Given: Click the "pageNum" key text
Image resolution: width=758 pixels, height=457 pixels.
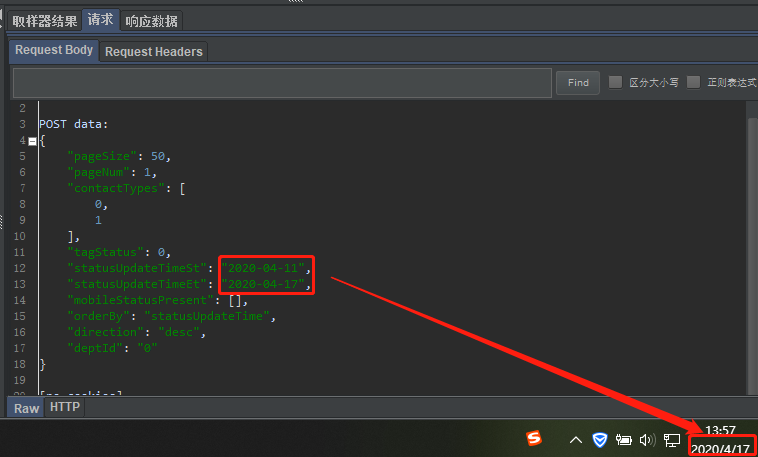Looking at the screenshot, I should pyautogui.click(x=99, y=172).
